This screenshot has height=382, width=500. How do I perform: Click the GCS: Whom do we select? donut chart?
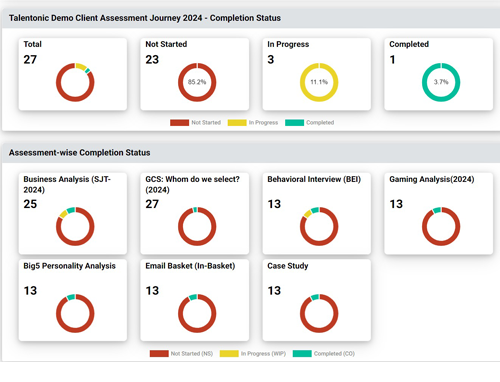click(197, 226)
